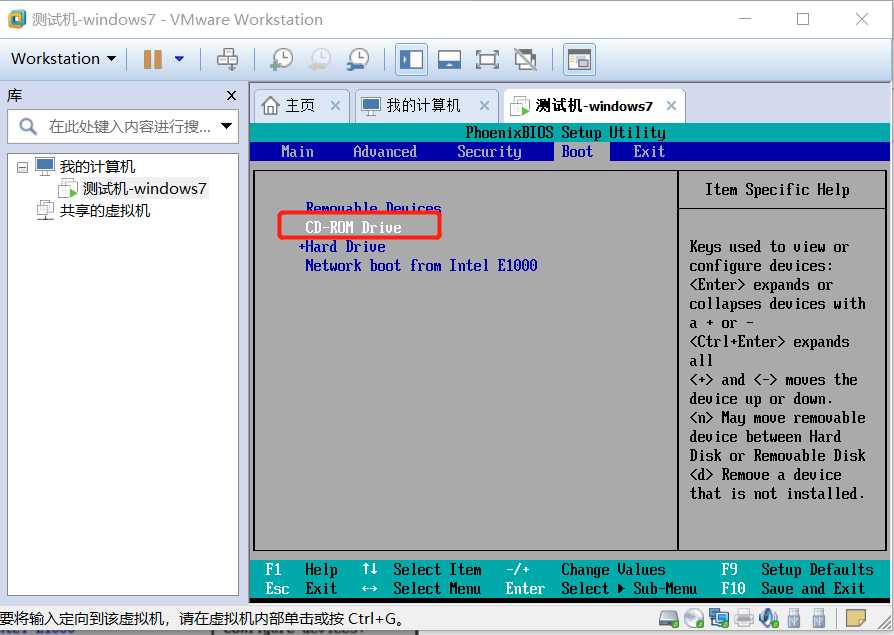Take a snapshot of this VM

[282, 59]
